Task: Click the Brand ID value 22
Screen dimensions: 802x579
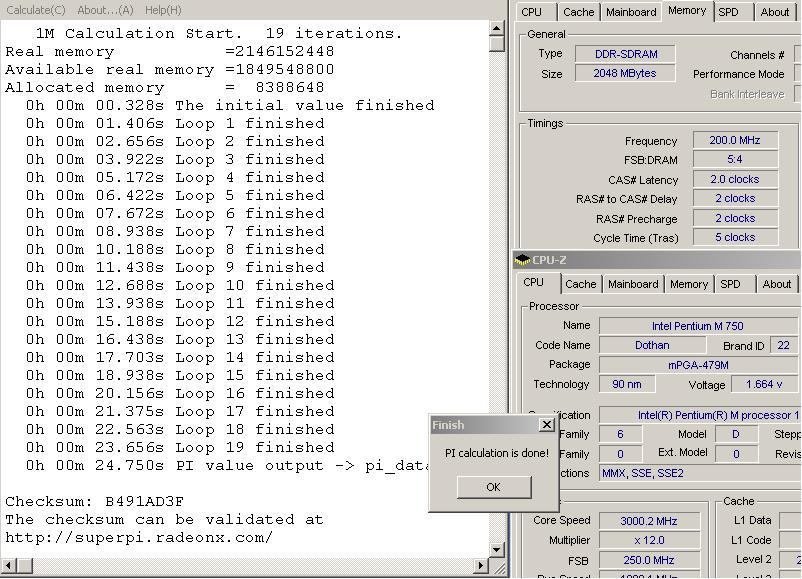Action: pos(783,345)
